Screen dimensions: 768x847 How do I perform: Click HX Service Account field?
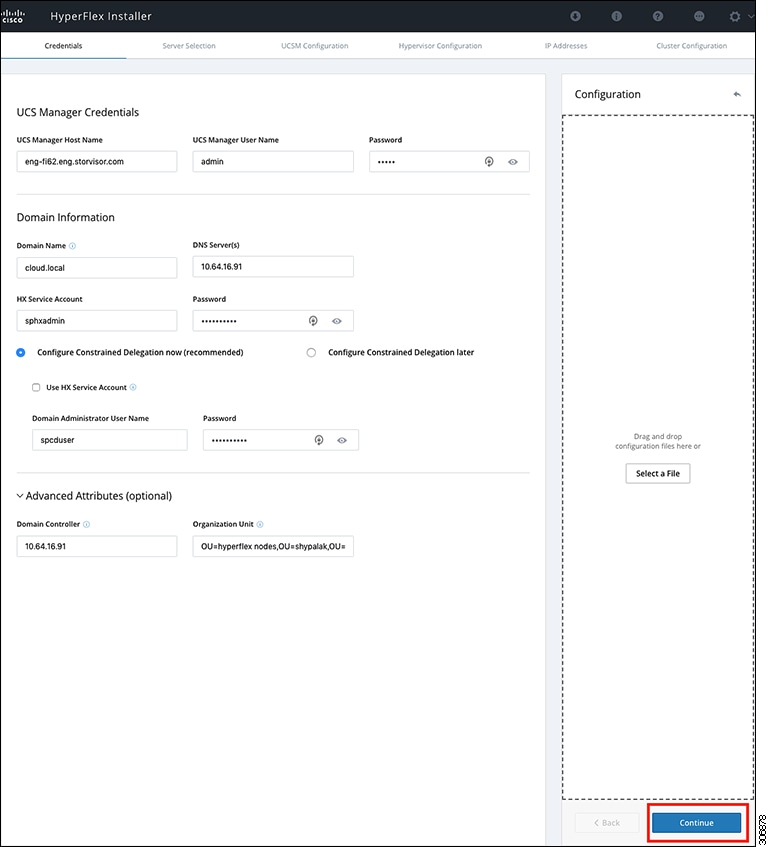(x=97, y=321)
